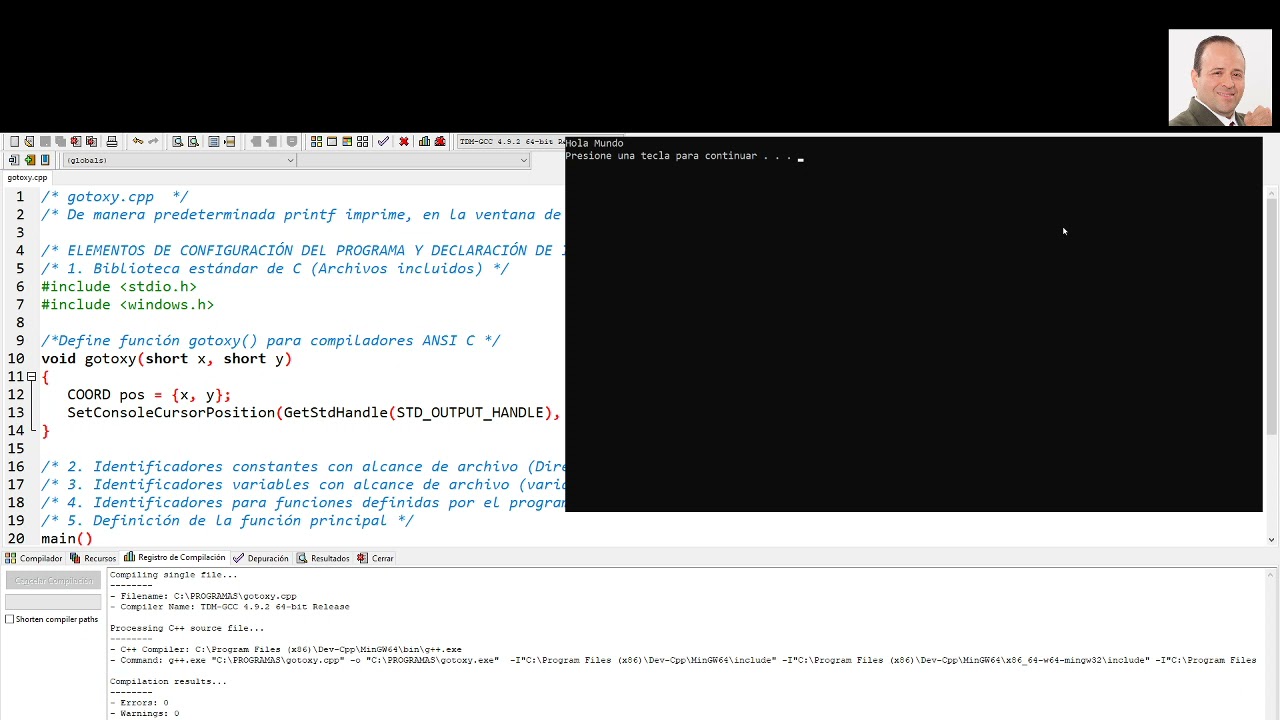Image resolution: width=1280 pixels, height=720 pixels.
Task: Click the New file toolbar icon
Action: click(x=14, y=141)
